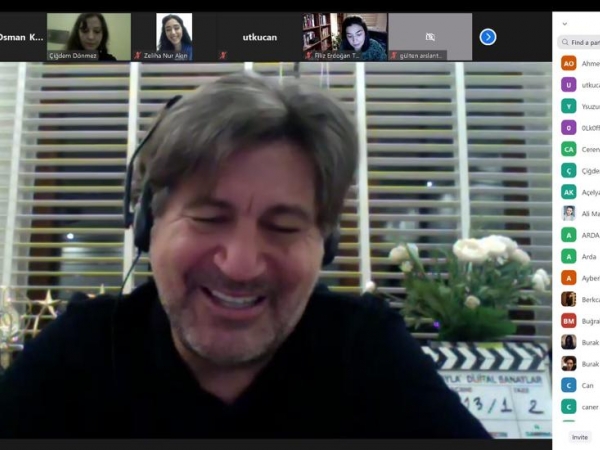The width and height of the screenshot is (600, 450).
Task: Select participant name "Ceren" in the list
Action: click(590, 149)
